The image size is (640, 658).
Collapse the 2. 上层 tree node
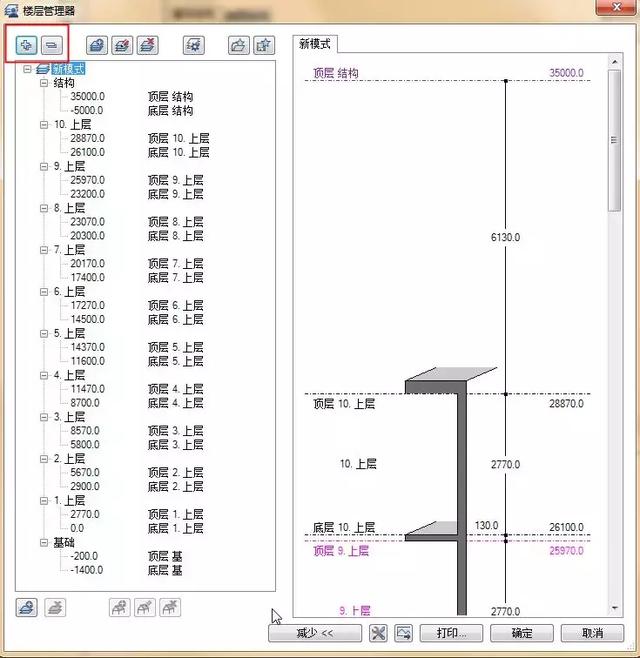point(44,459)
